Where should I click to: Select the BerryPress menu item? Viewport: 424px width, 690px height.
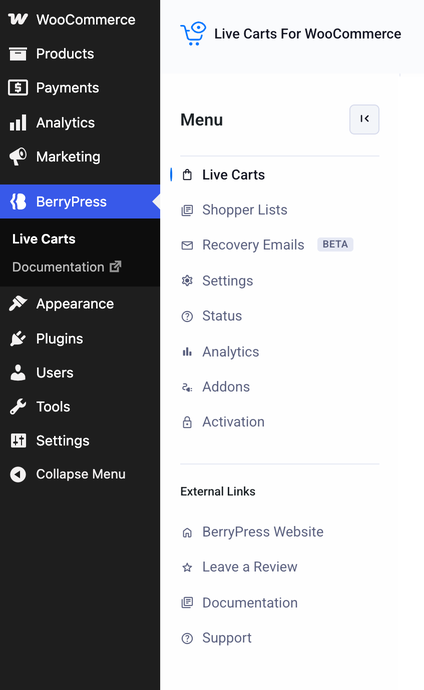[80, 202]
